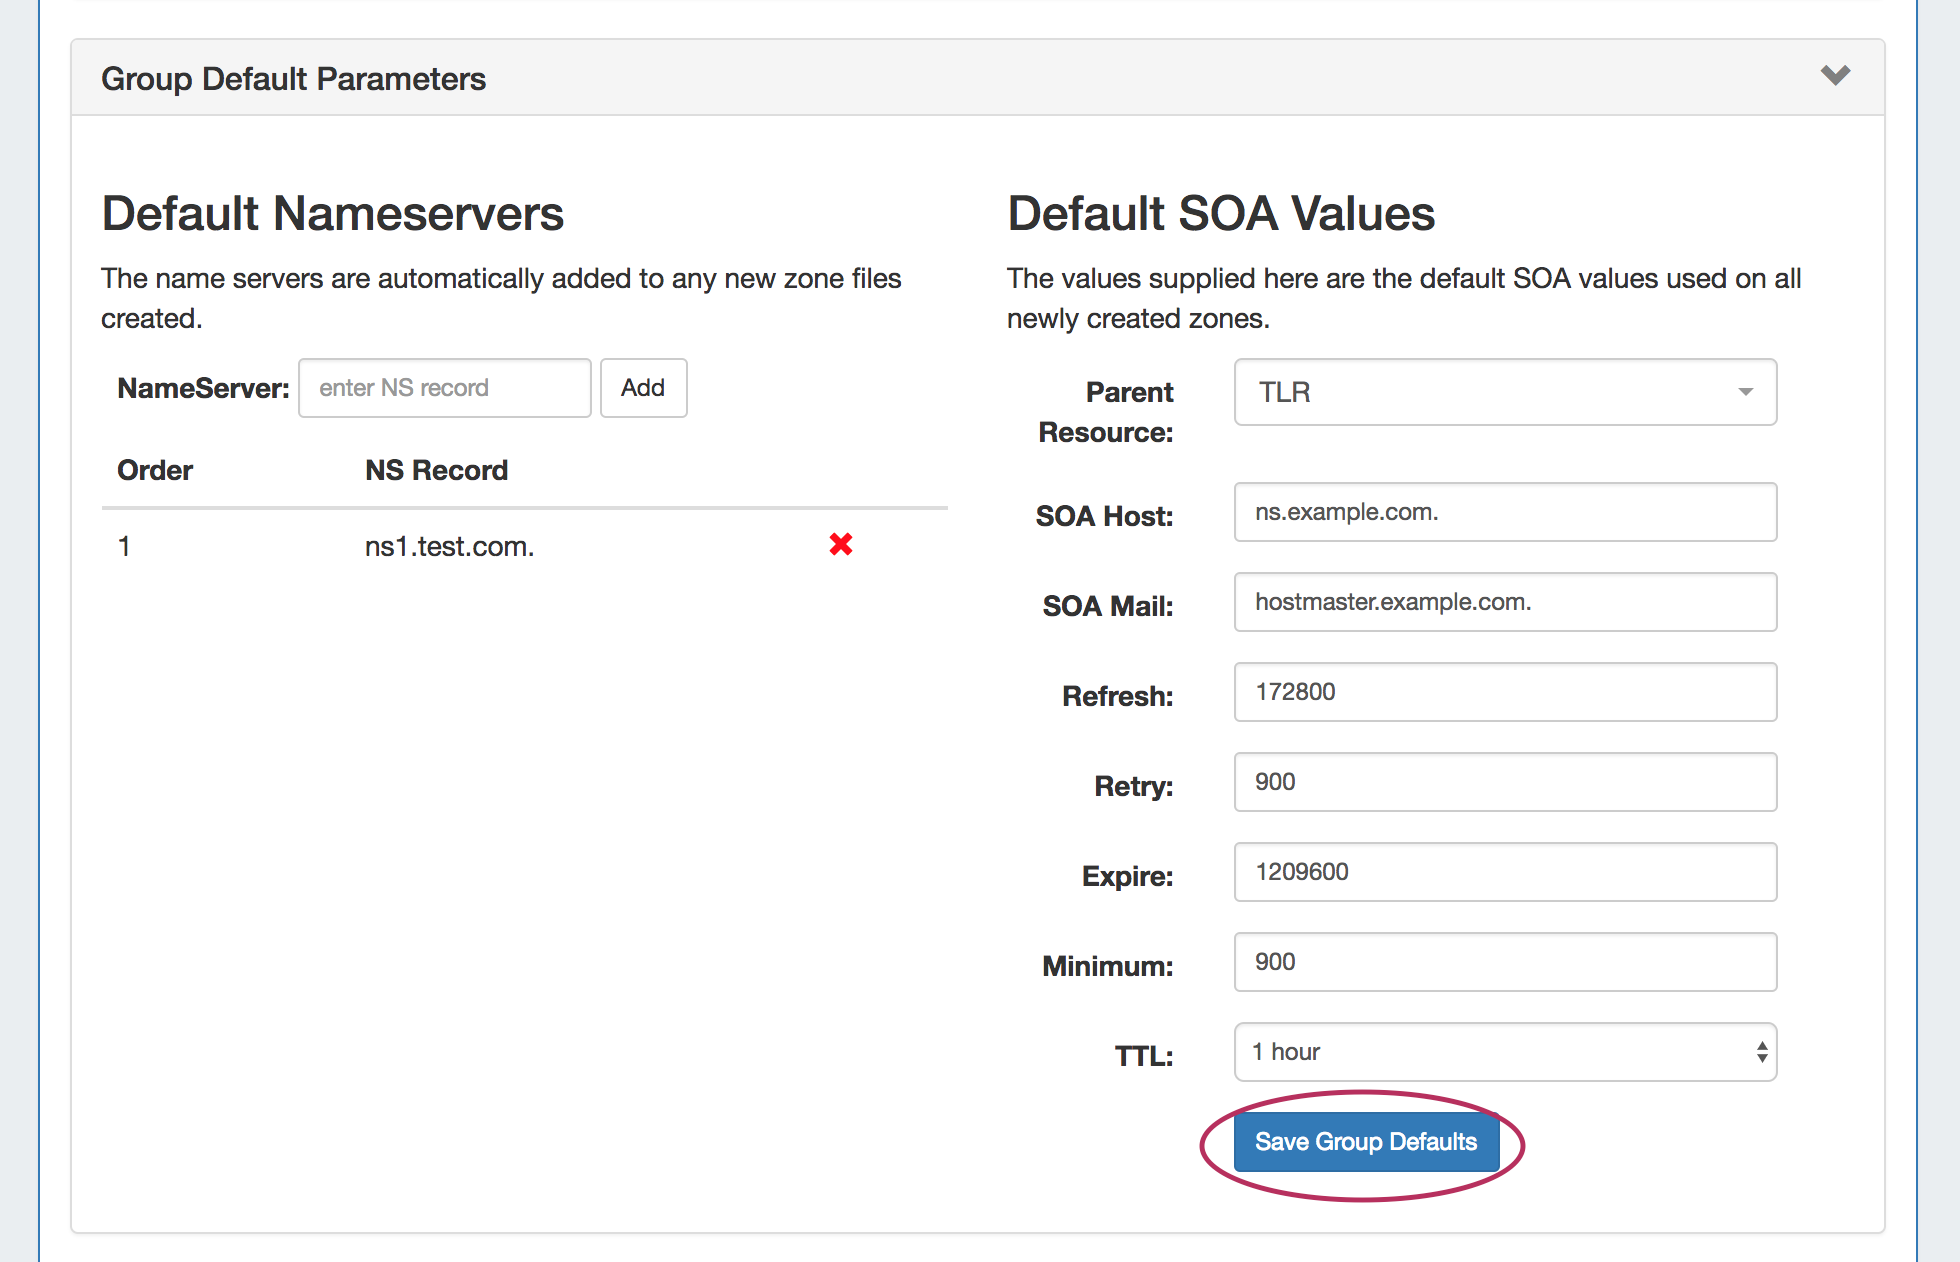Open the TTL 1 hour dropdown
This screenshot has width=1960, height=1262.
(x=1504, y=1052)
